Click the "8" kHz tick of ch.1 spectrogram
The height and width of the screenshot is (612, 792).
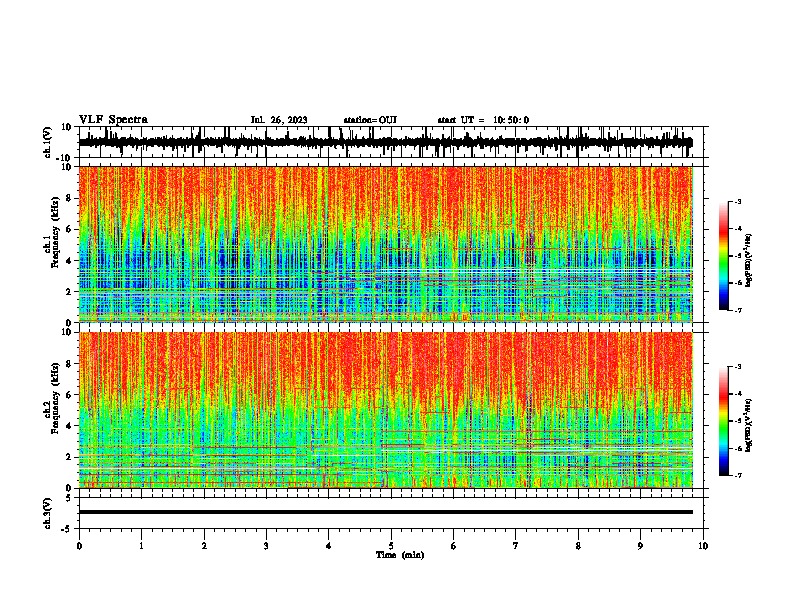click(70, 198)
